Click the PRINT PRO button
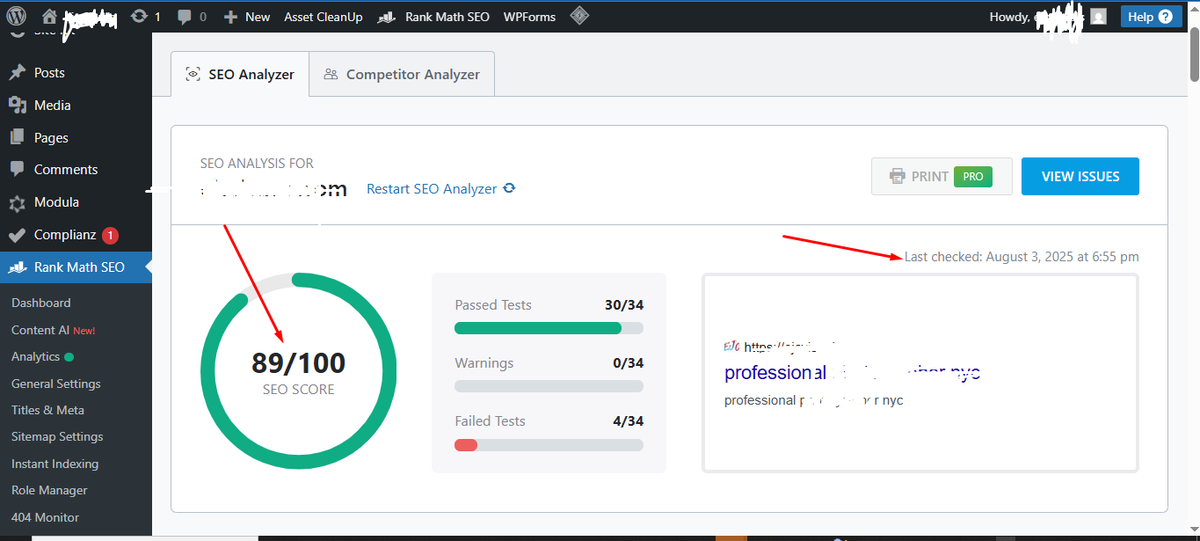The image size is (1200, 541). tap(941, 176)
